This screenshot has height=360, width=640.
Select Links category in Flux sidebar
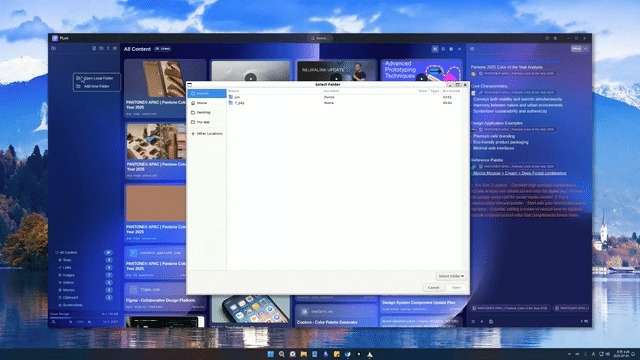[x=84, y=268]
